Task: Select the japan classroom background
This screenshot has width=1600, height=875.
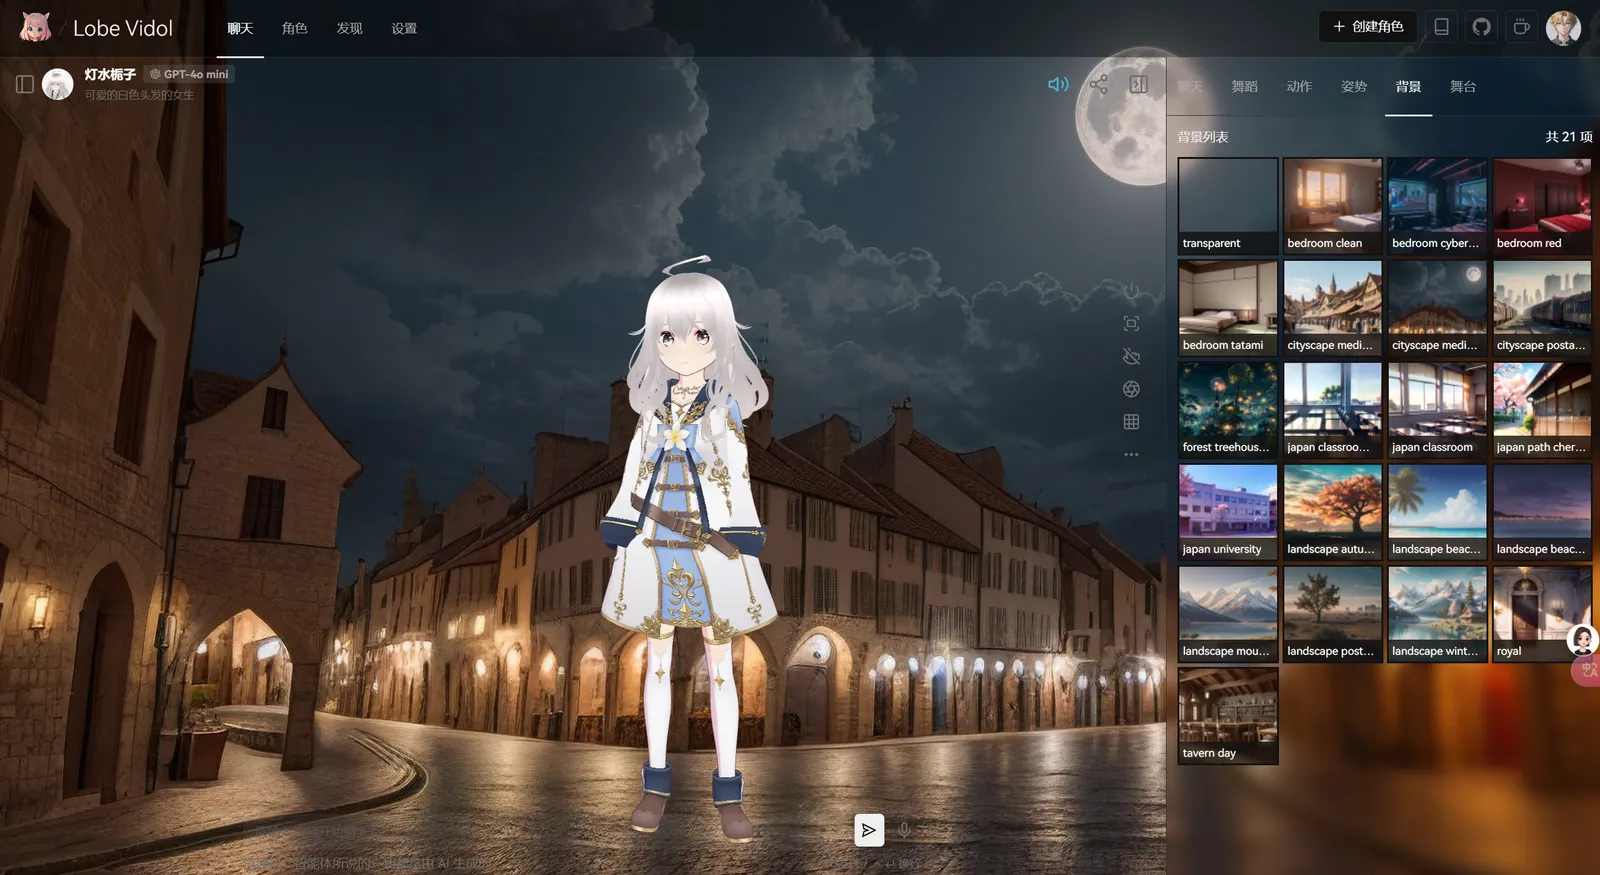Action: [1437, 410]
